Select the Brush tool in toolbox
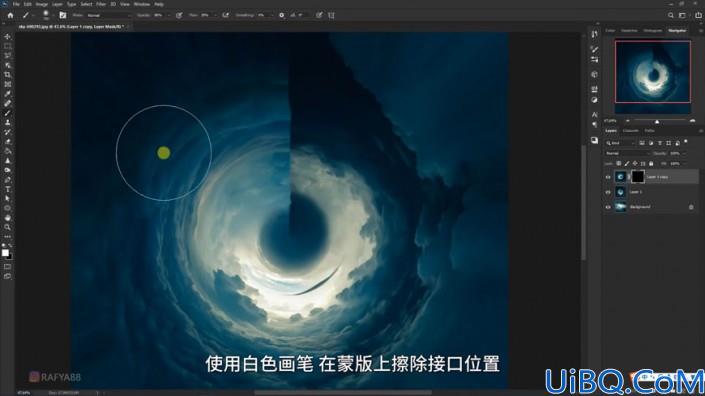 [x=8, y=113]
